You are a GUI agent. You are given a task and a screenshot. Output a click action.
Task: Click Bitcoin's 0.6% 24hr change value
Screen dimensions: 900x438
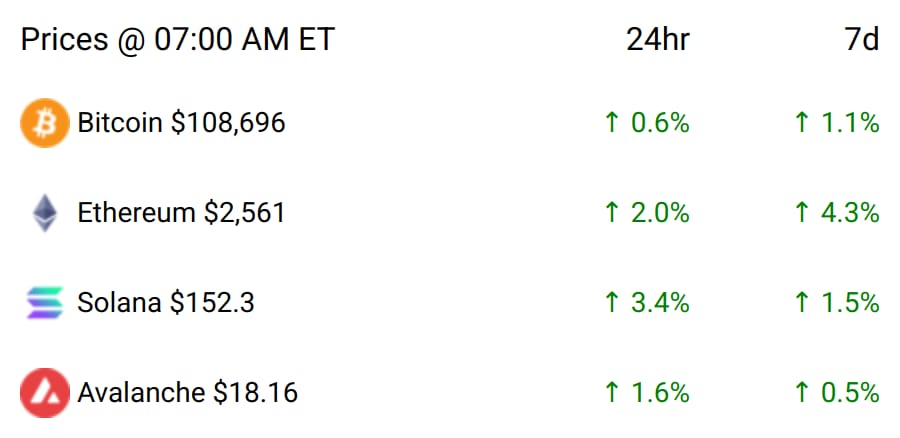click(x=661, y=123)
